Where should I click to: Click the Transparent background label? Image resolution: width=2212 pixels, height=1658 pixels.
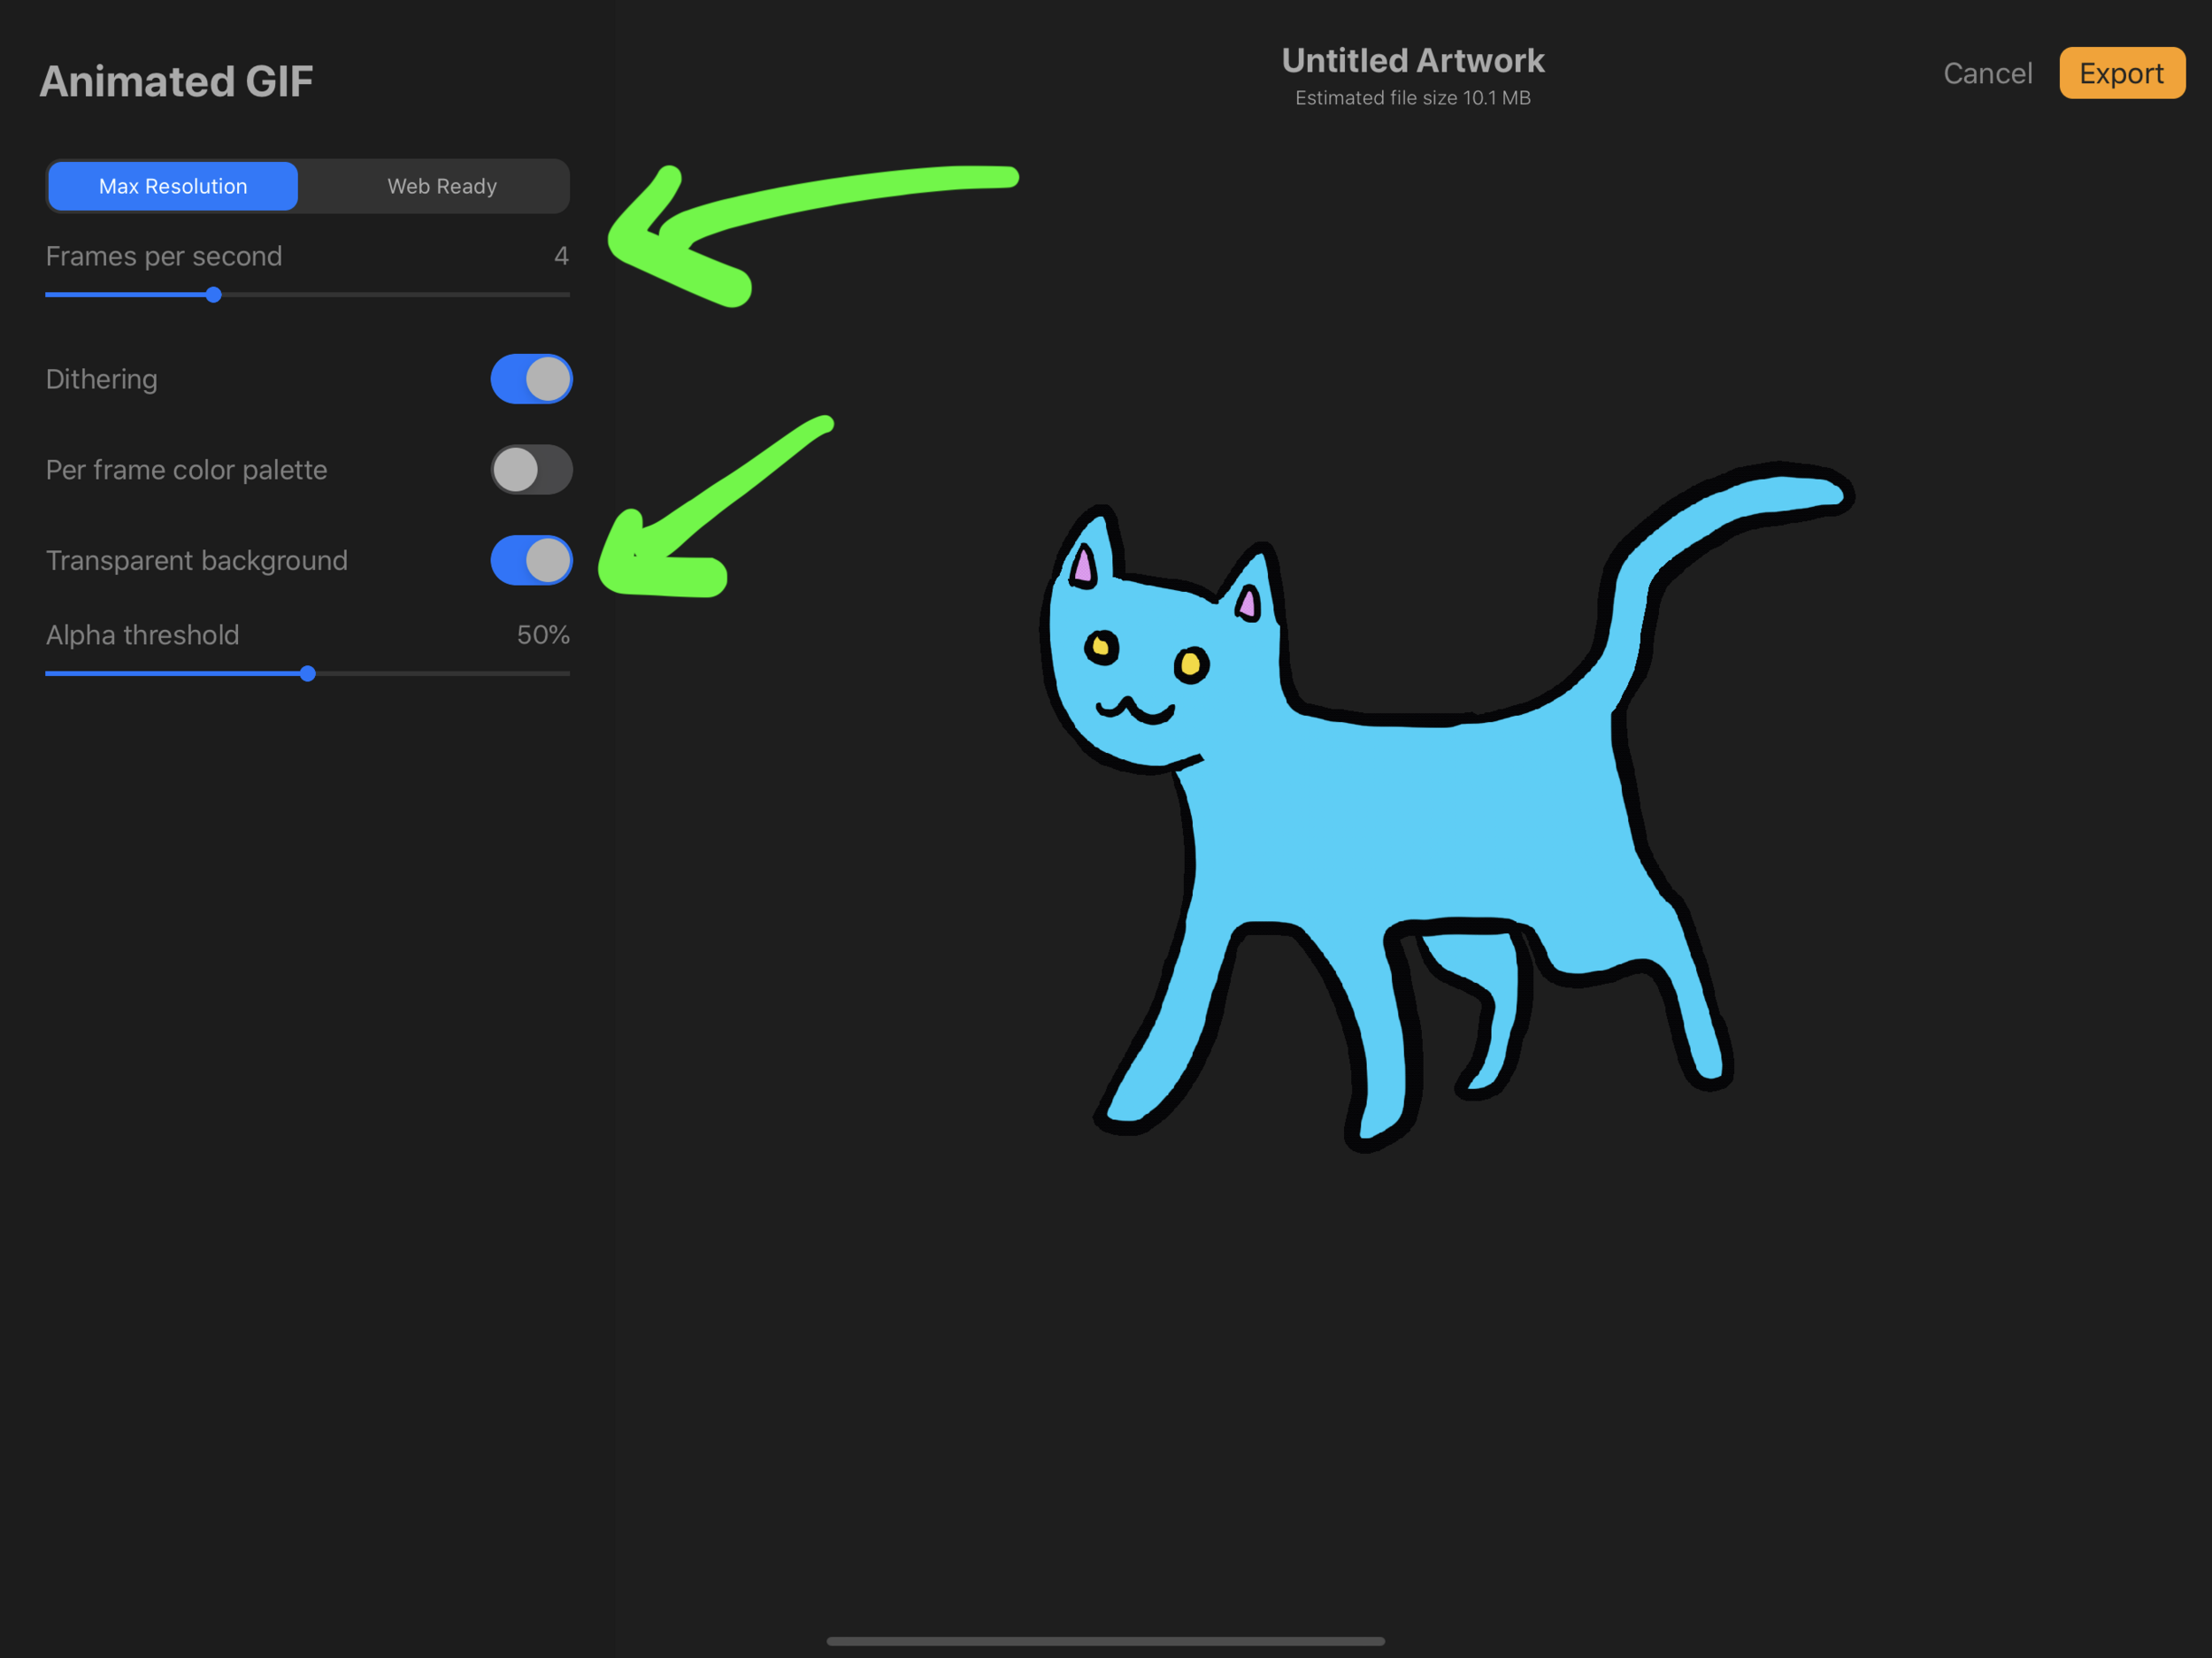click(196, 560)
